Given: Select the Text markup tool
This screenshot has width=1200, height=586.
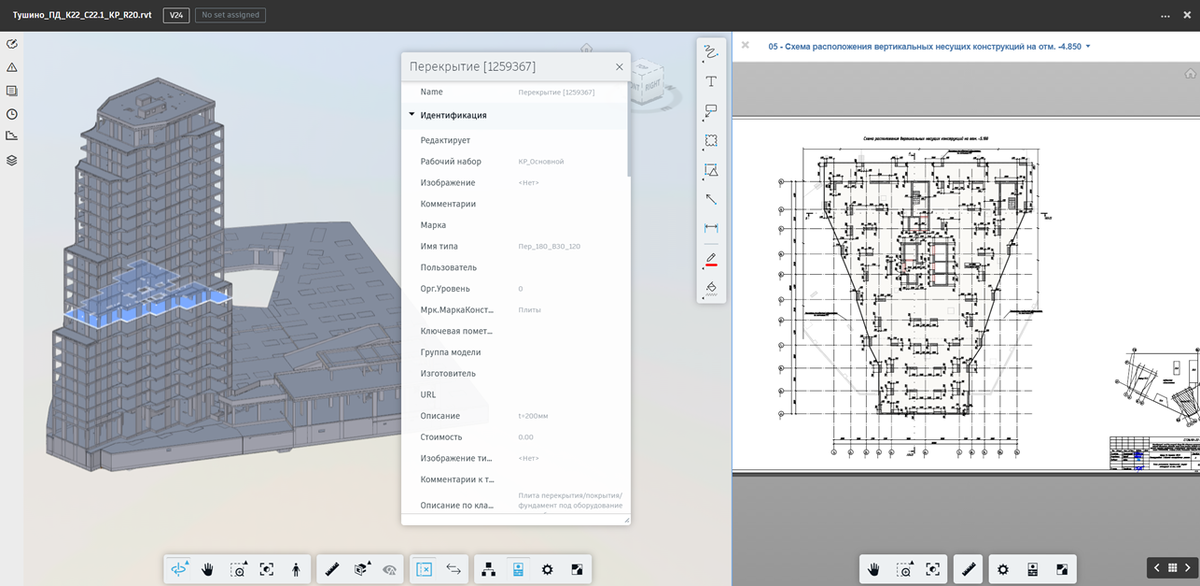Looking at the screenshot, I should (x=711, y=81).
